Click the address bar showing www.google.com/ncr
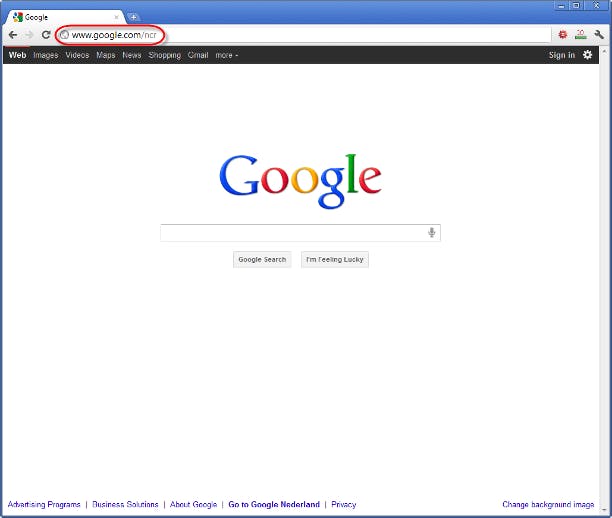 pyautogui.click(x=304, y=35)
